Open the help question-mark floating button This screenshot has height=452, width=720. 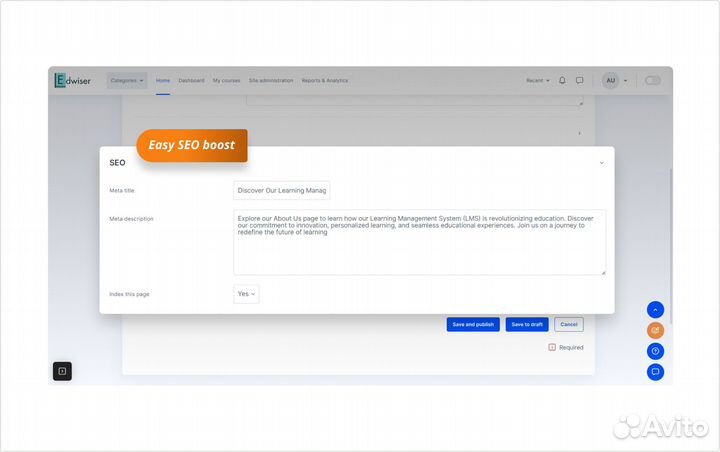click(655, 351)
